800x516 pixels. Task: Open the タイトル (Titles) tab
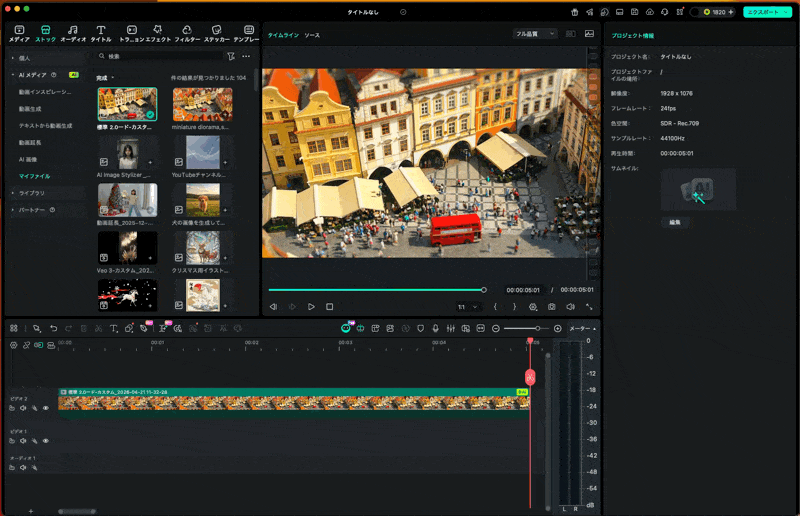pyautogui.click(x=101, y=34)
